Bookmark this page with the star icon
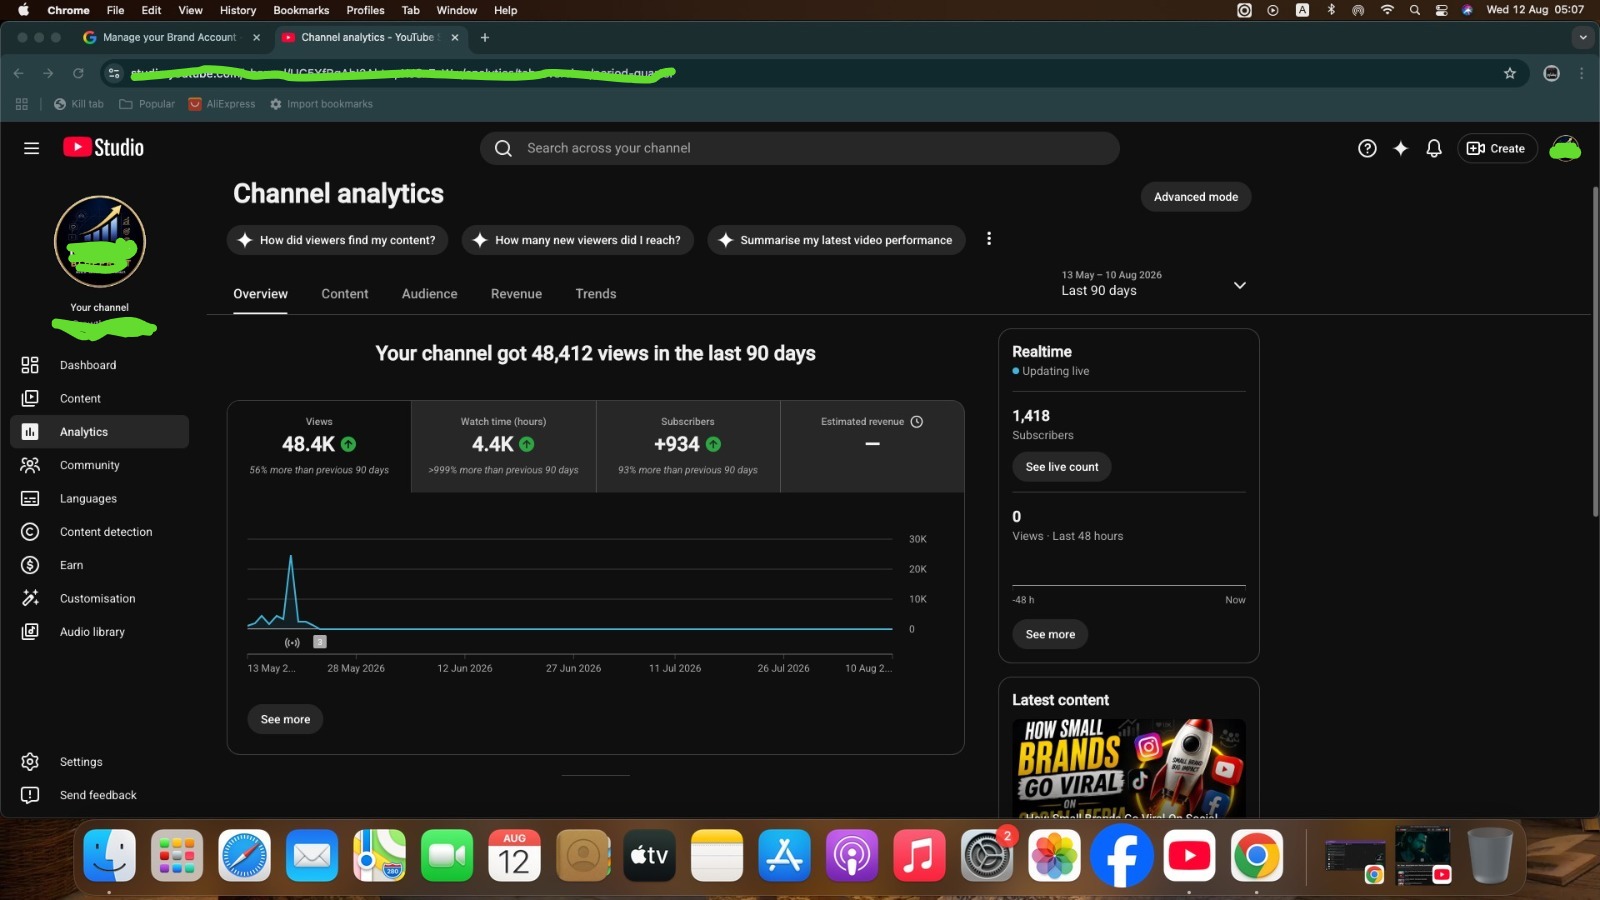Viewport: 1600px width, 900px height. pyautogui.click(x=1510, y=73)
